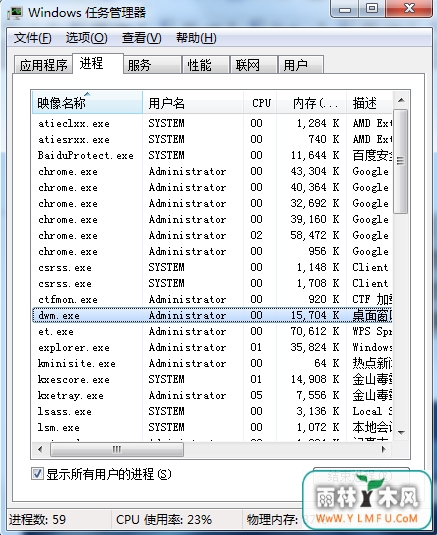437x535 pixels.
Task: Select the ctfmon.exe process
Action: (212, 300)
